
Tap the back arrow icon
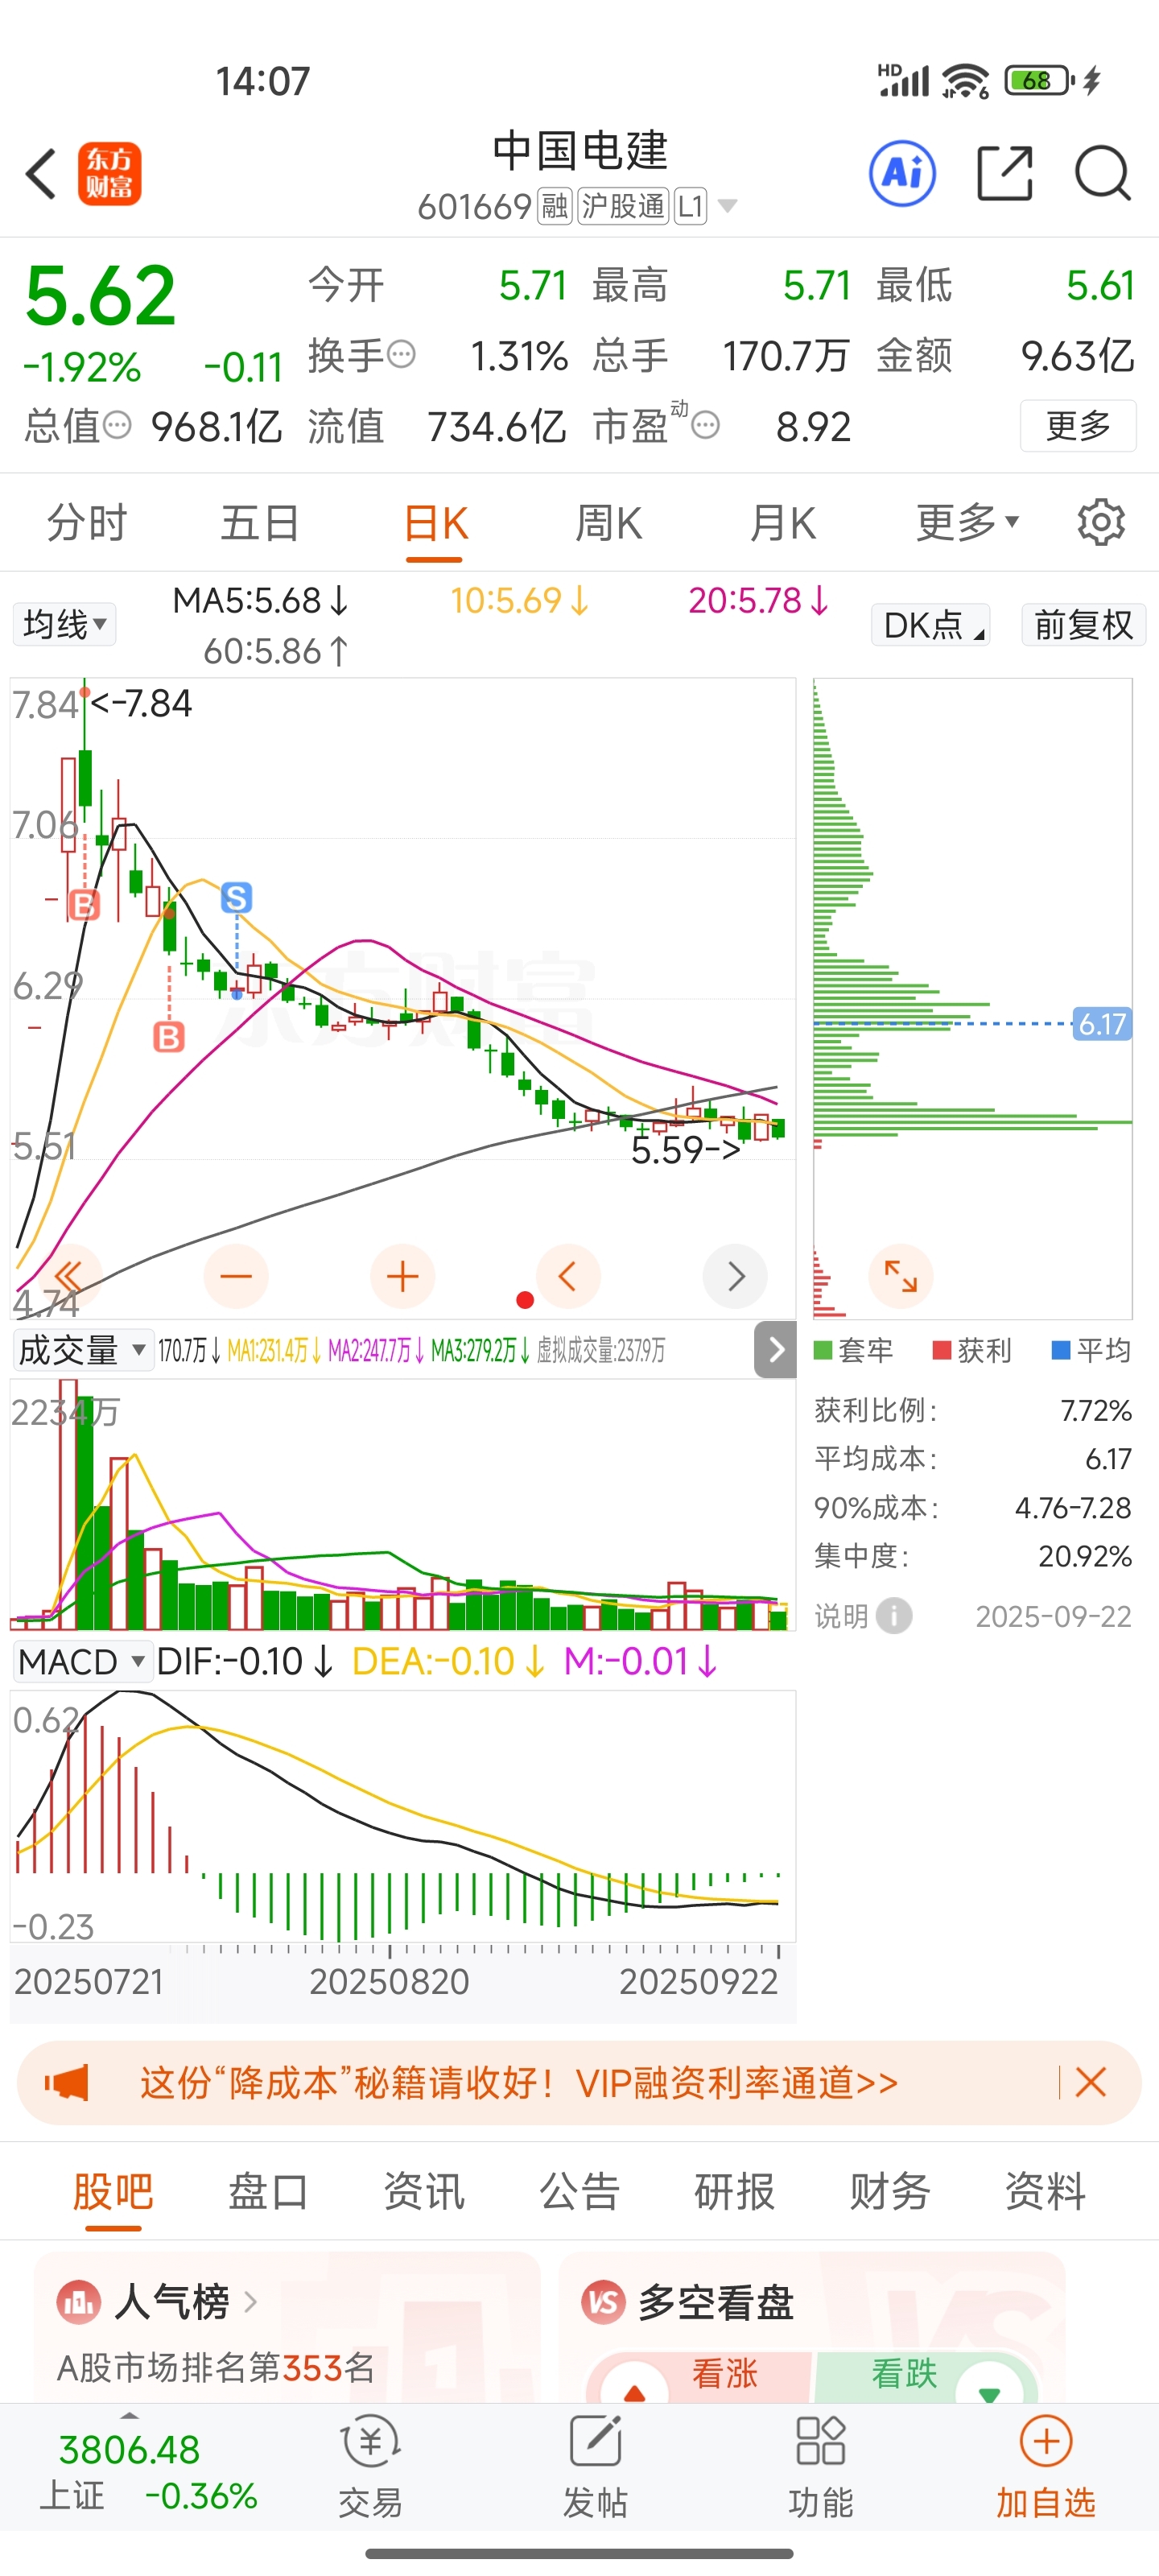click(x=41, y=174)
